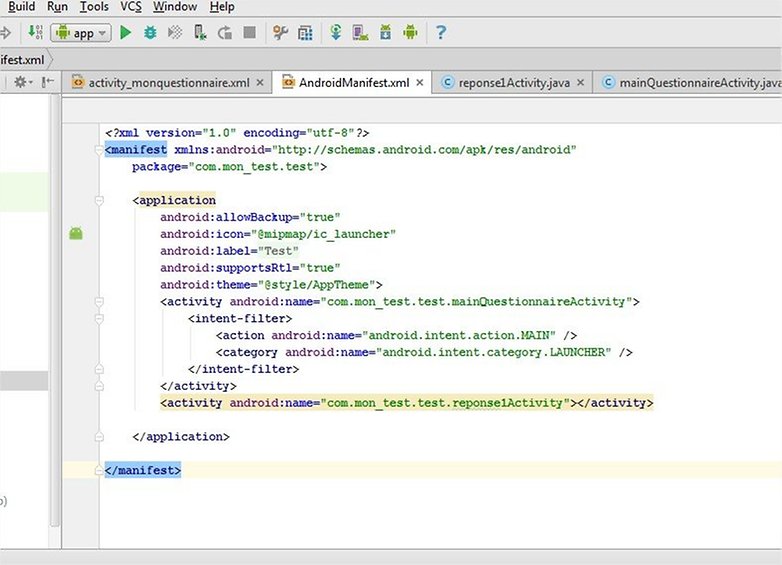Image resolution: width=782 pixels, height=565 pixels.
Task: Click Attach debugger to Android process icon
Action: point(200,33)
